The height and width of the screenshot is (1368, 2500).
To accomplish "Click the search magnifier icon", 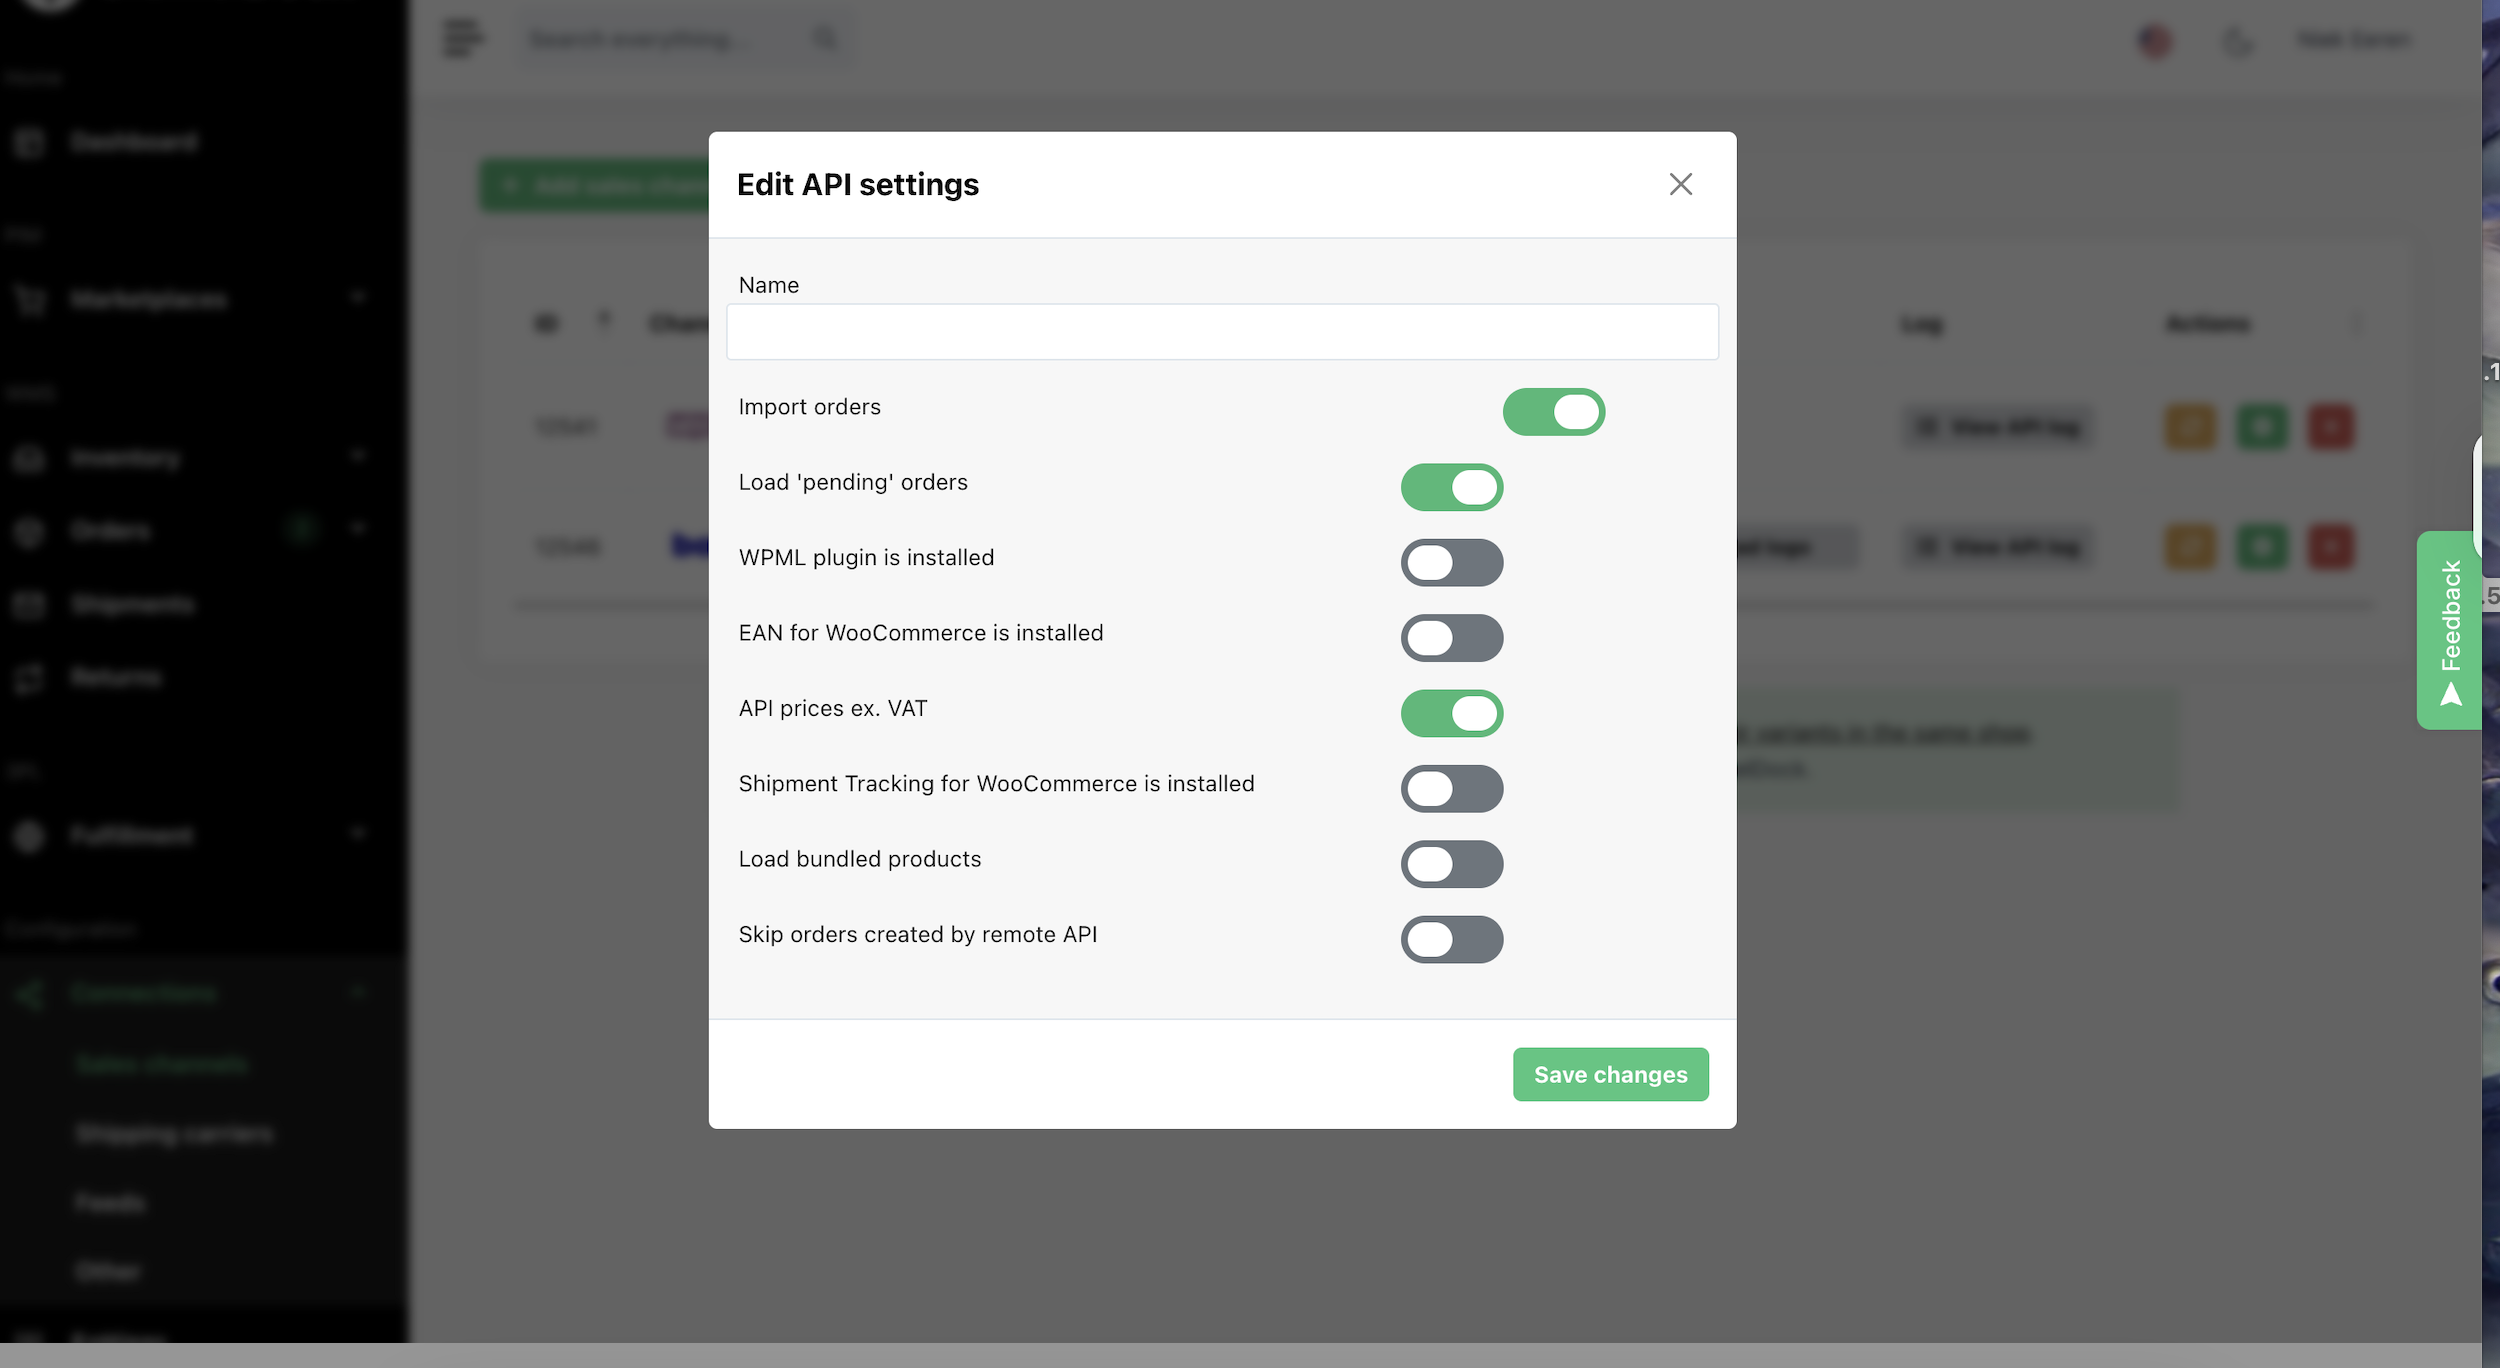I will (x=825, y=39).
